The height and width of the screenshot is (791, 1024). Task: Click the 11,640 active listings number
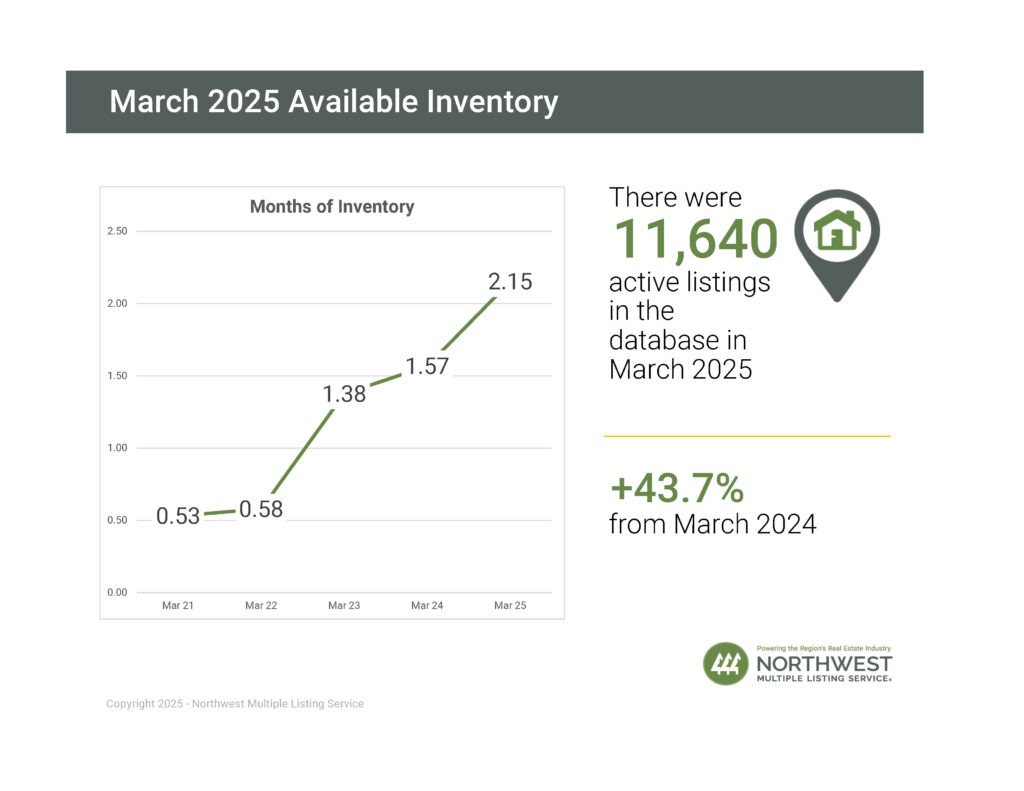point(694,240)
